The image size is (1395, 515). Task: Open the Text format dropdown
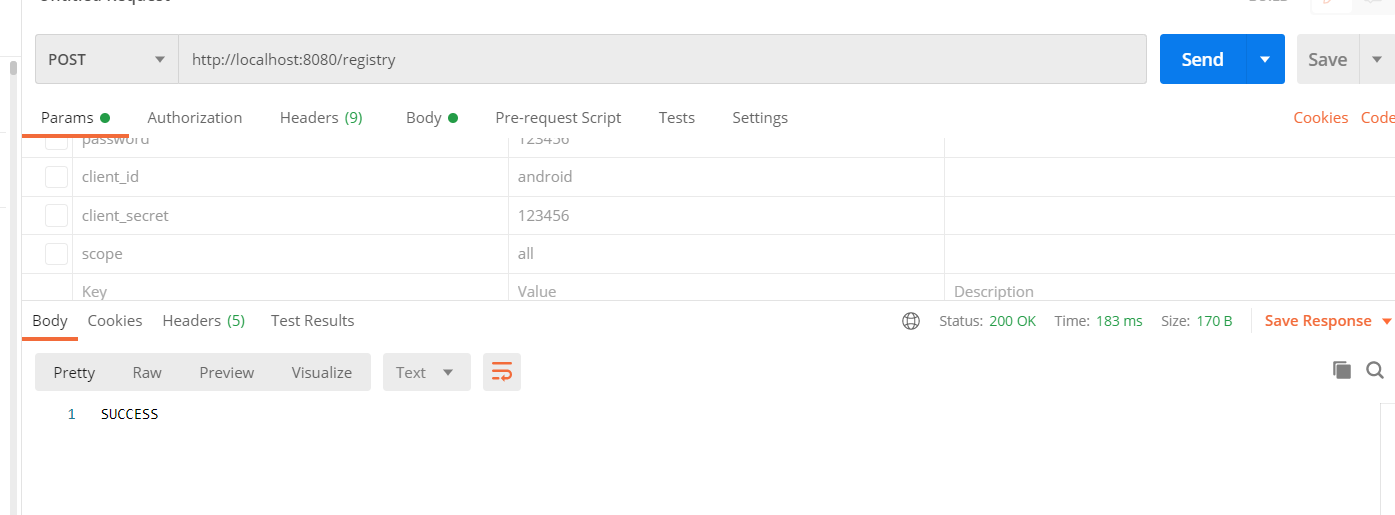pos(426,372)
